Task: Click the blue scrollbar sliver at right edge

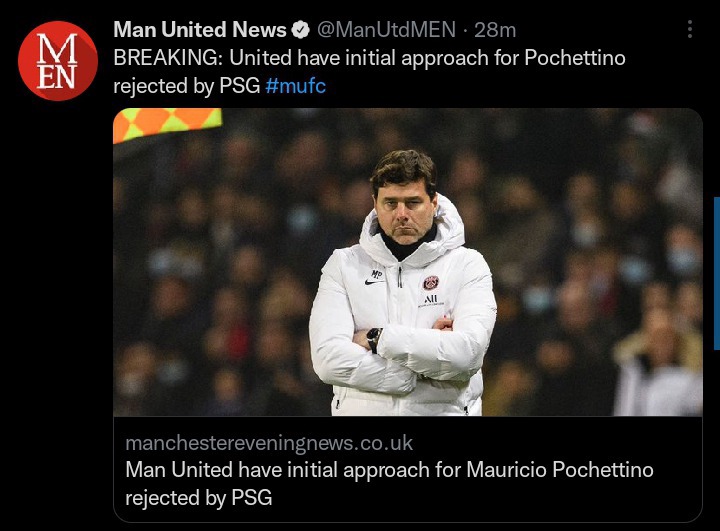Action: coord(717,273)
